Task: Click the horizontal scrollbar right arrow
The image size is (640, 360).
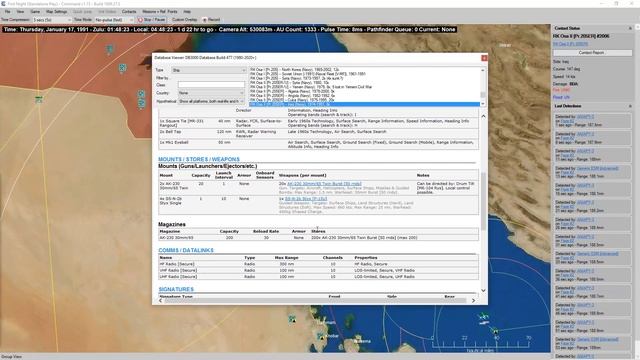Action: pyautogui.click(x=473, y=301)
